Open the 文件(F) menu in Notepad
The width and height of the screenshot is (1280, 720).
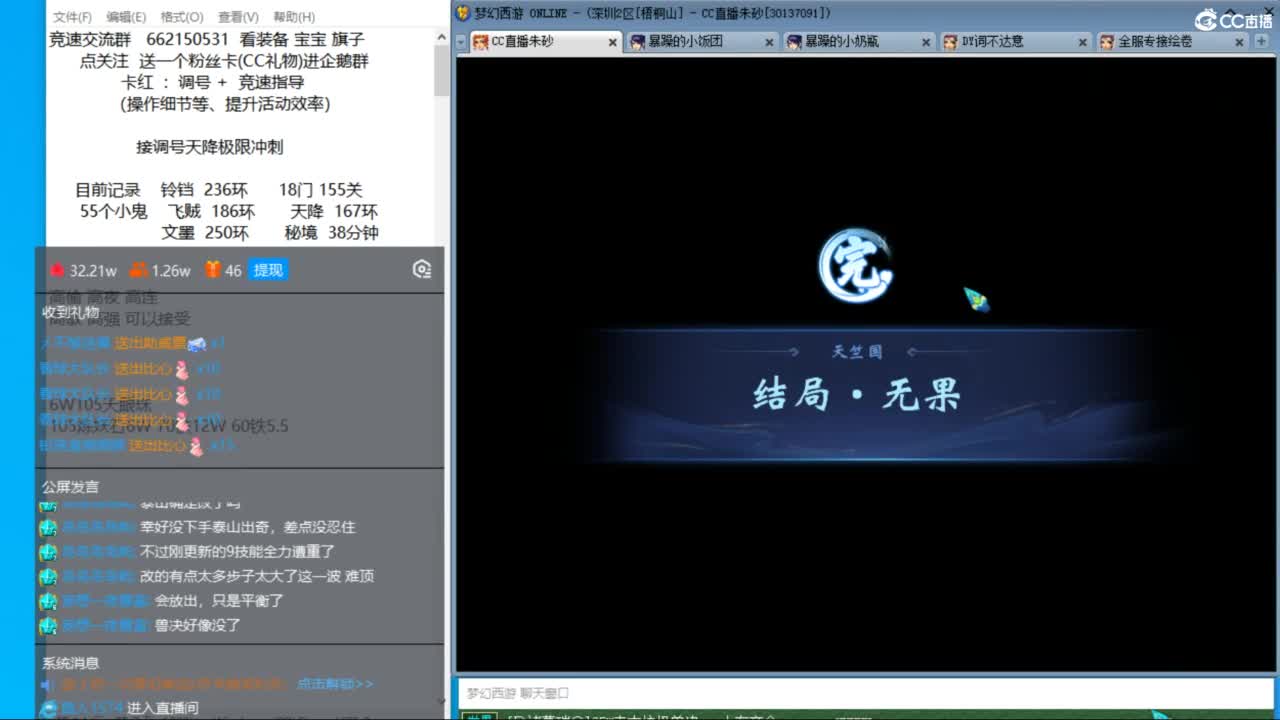pyautogui.click(x=72, y=17)
